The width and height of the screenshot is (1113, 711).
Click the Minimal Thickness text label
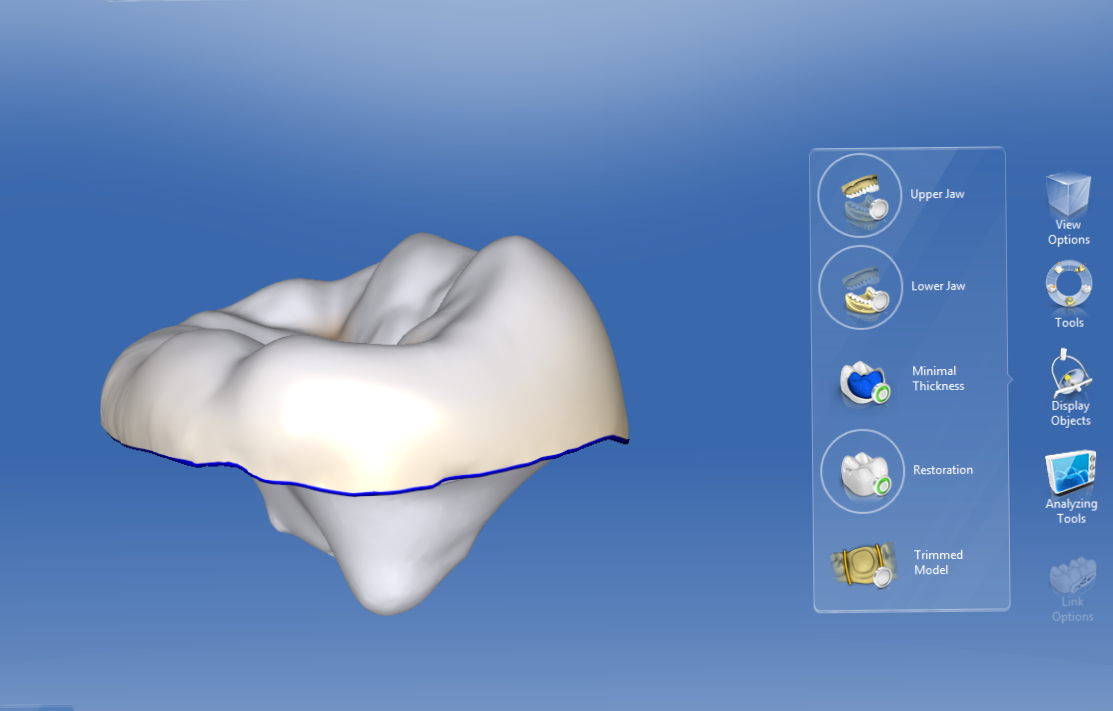(937, 378)
